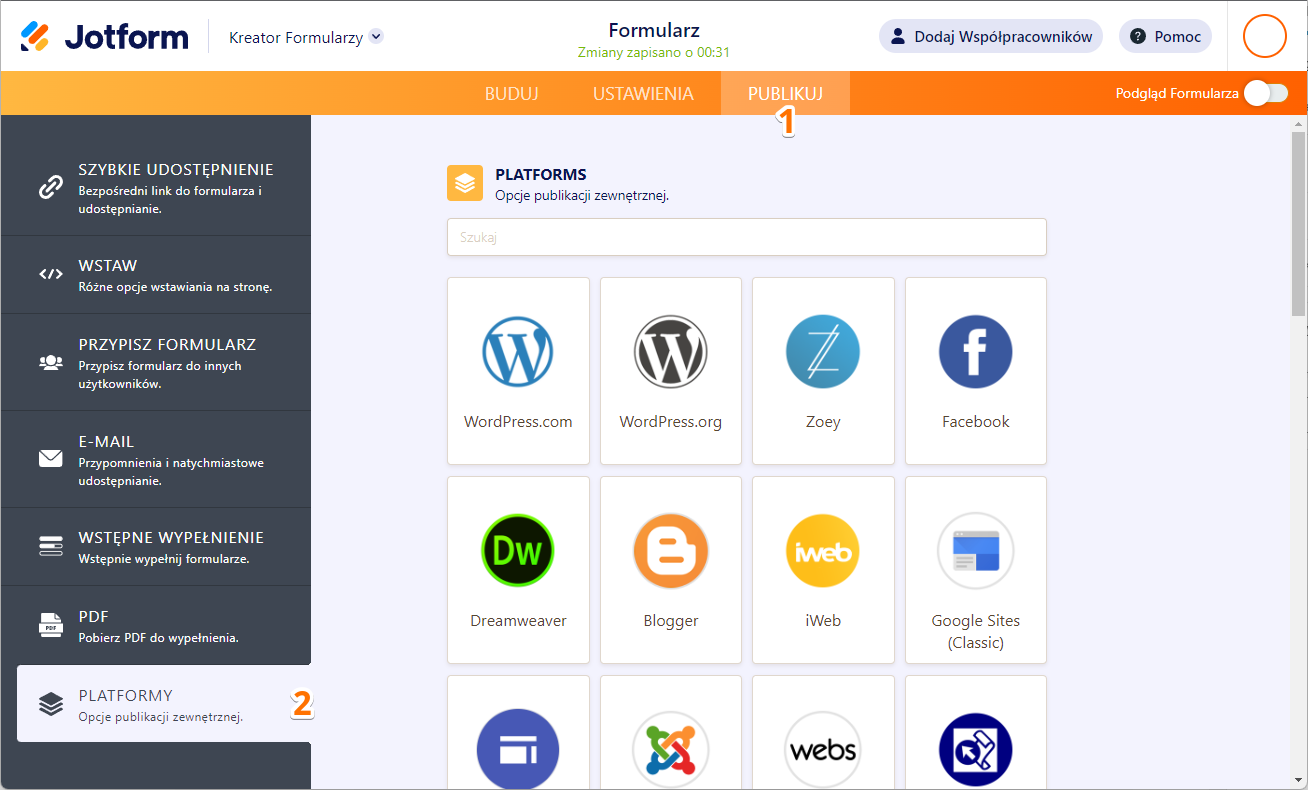
Task: Switch to the BUDUJ tab
Action: [512, 93]
